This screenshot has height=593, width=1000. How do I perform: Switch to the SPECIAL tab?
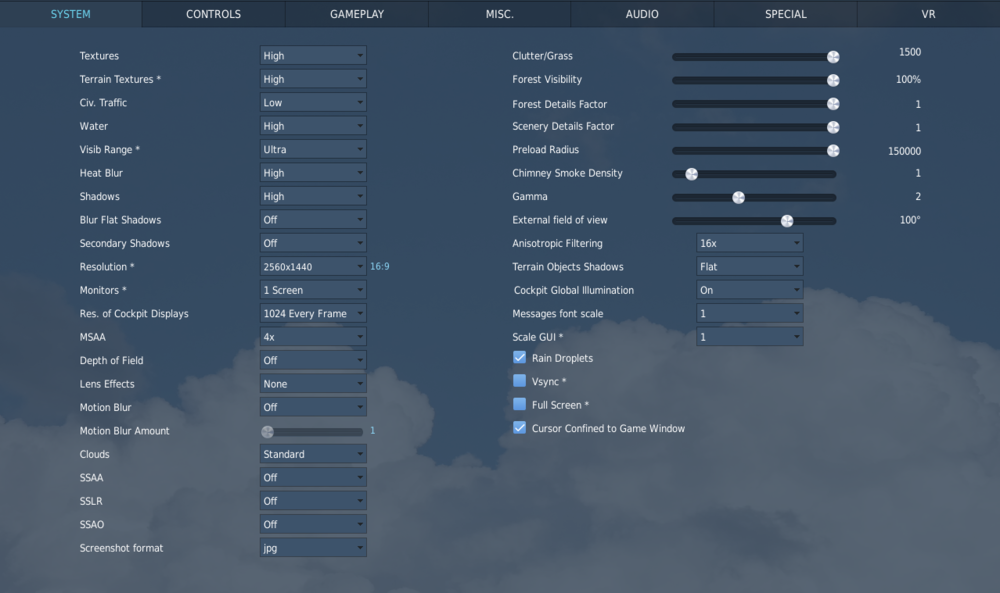click(x=785, y=14)
